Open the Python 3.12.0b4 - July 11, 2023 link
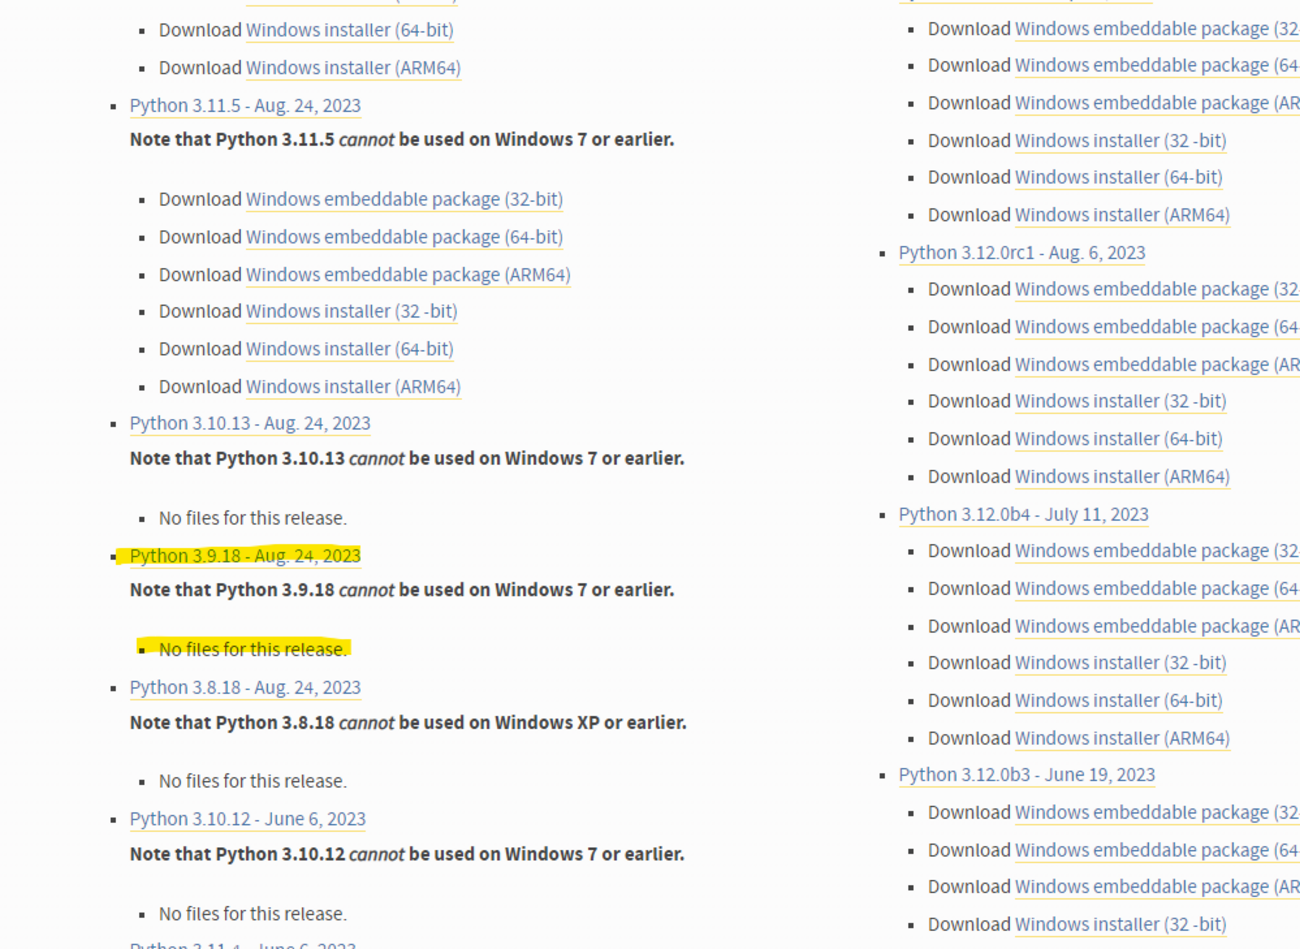The height and width of the screenshot is (949, 1300). tap(1024, 515)
